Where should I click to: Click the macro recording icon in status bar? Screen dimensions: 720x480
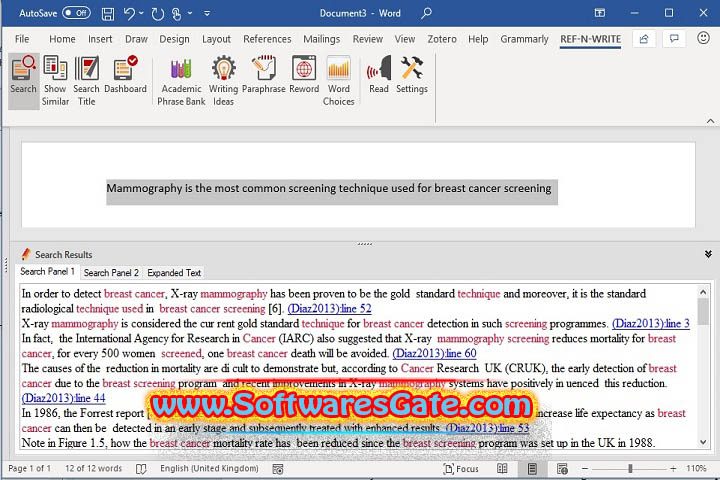pos(278,469)
